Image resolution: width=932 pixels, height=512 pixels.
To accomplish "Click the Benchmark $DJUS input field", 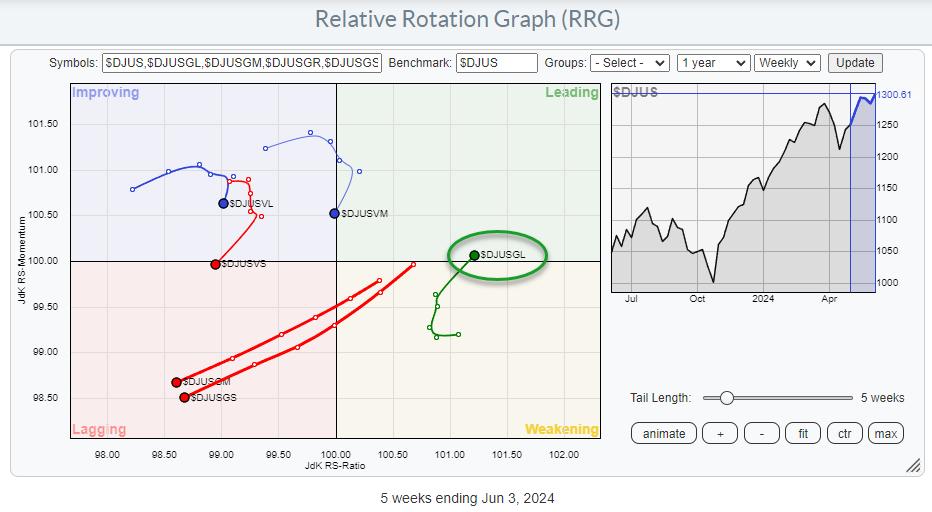I will click(496, 63).
